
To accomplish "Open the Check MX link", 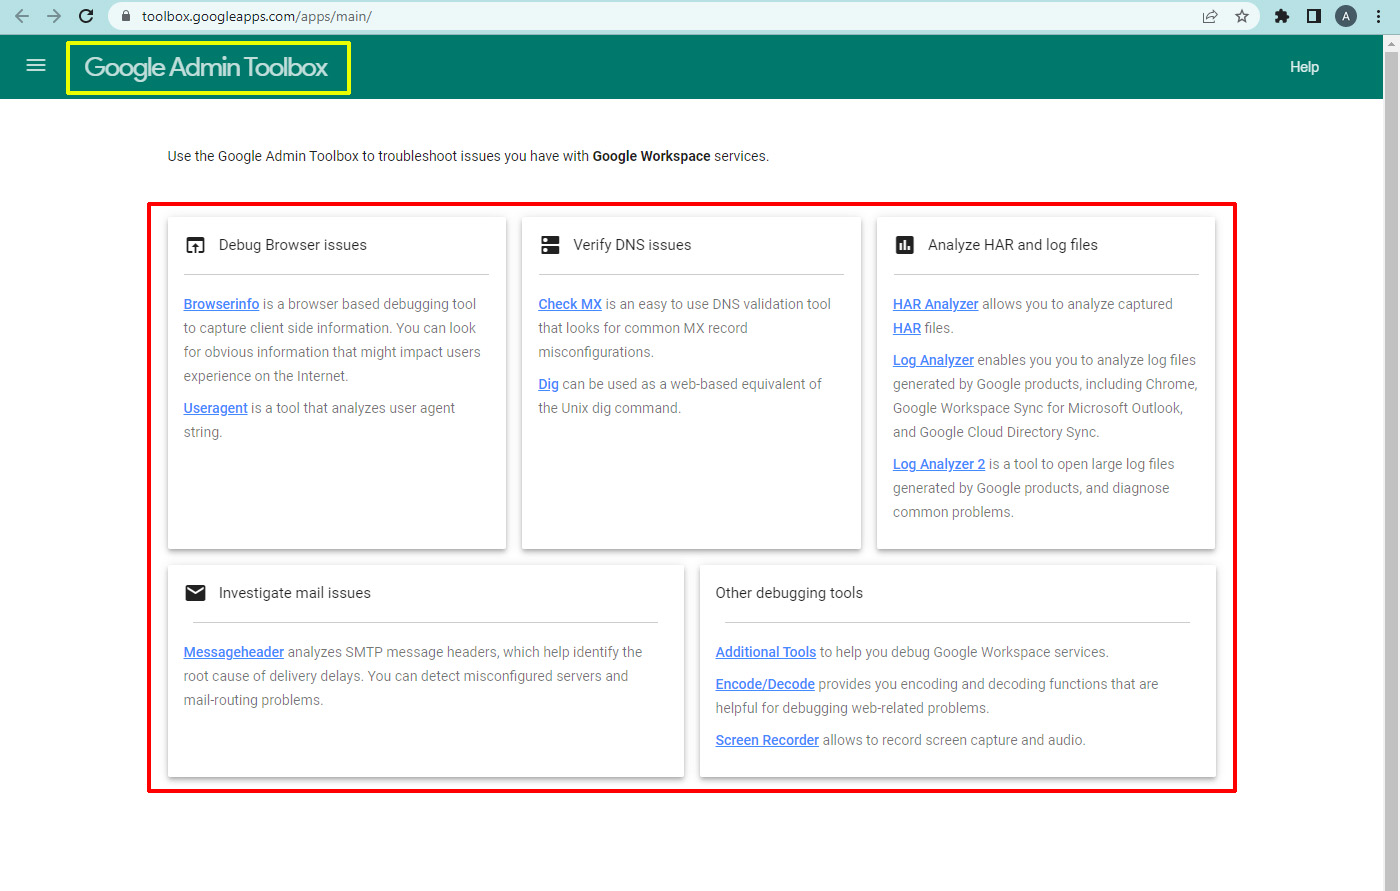I will point(570,304).
